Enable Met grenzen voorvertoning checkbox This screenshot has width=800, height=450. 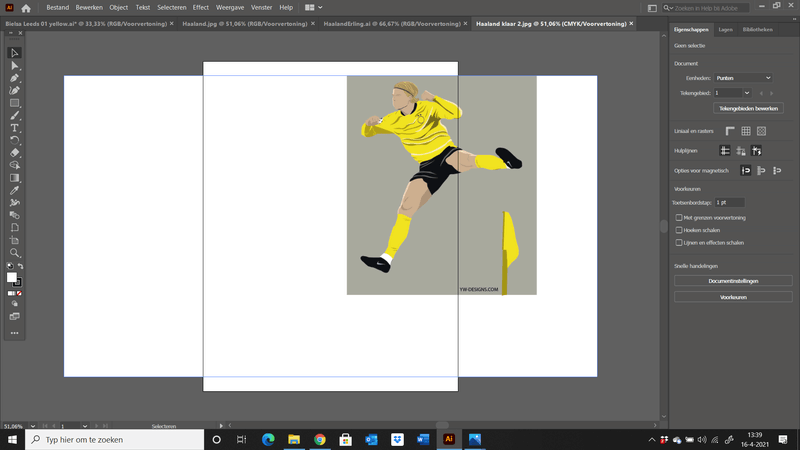click(x=679, y=217)
